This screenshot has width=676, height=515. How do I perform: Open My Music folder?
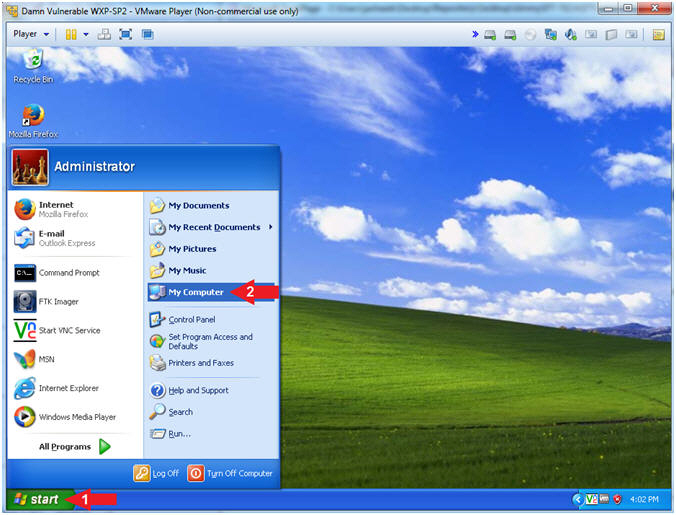point(178,271)
